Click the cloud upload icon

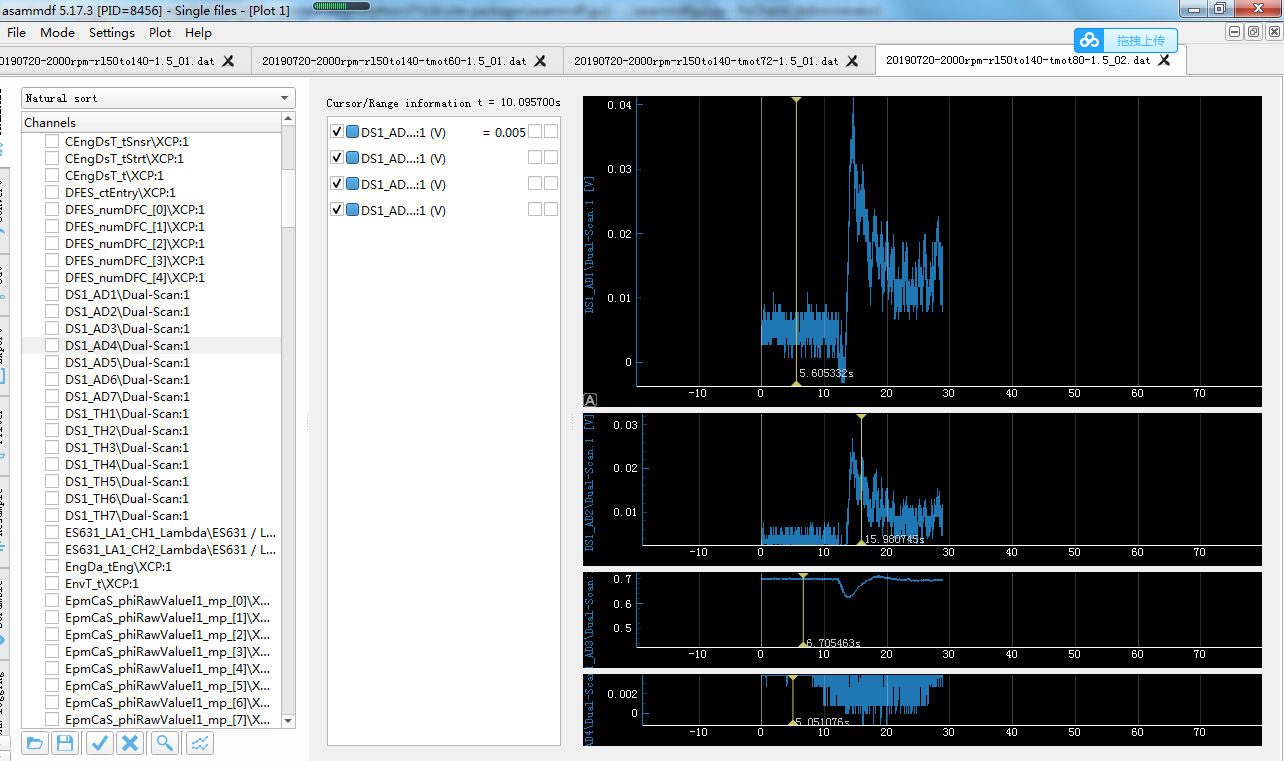point(1090,41)
